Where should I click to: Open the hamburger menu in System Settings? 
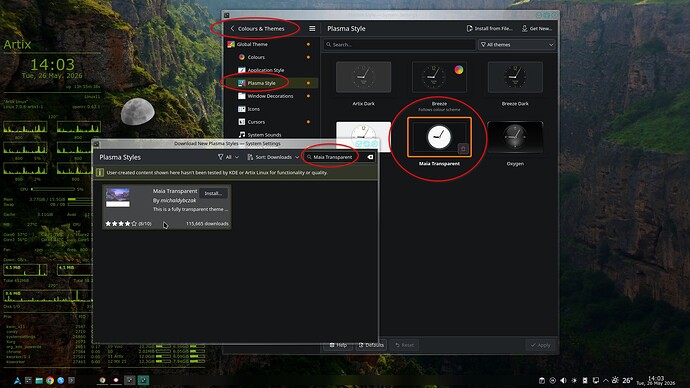click(312, 29)
